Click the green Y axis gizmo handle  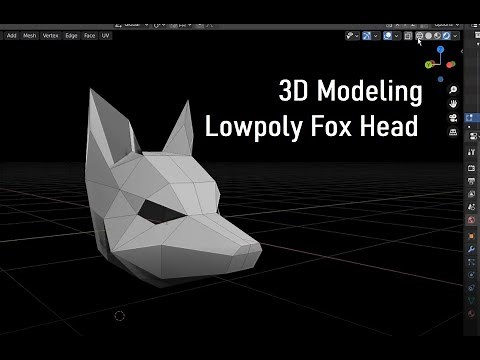coord(429,65)
